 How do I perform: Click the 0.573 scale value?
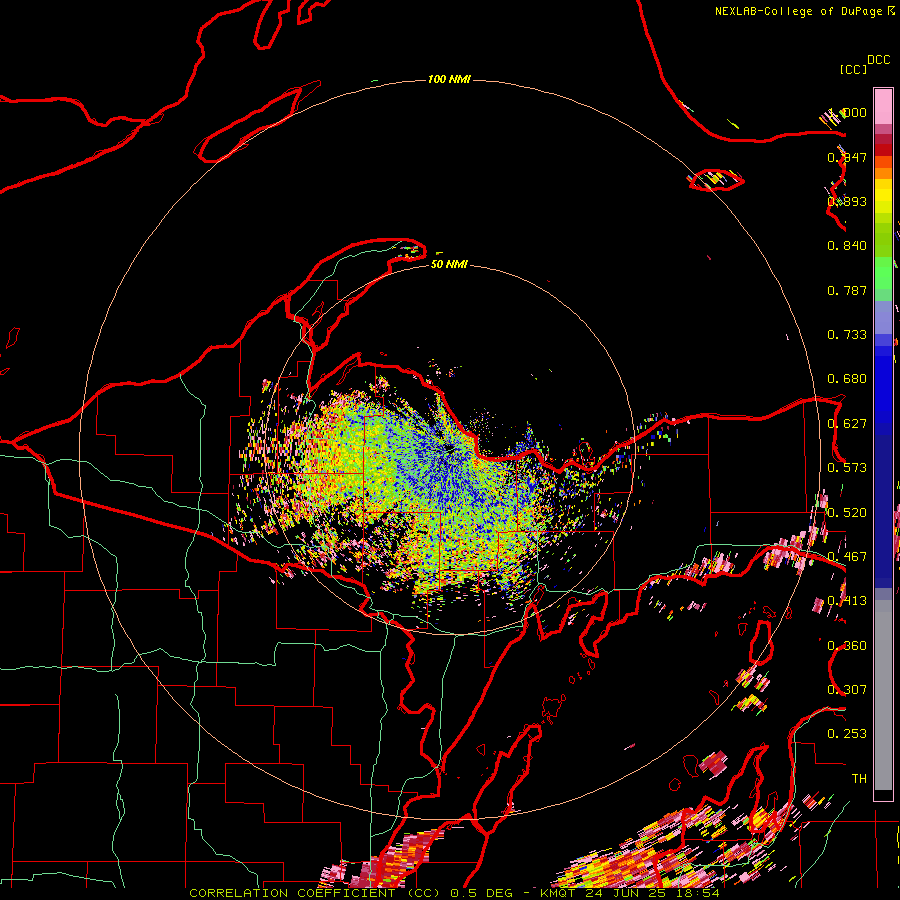(847, 468)
